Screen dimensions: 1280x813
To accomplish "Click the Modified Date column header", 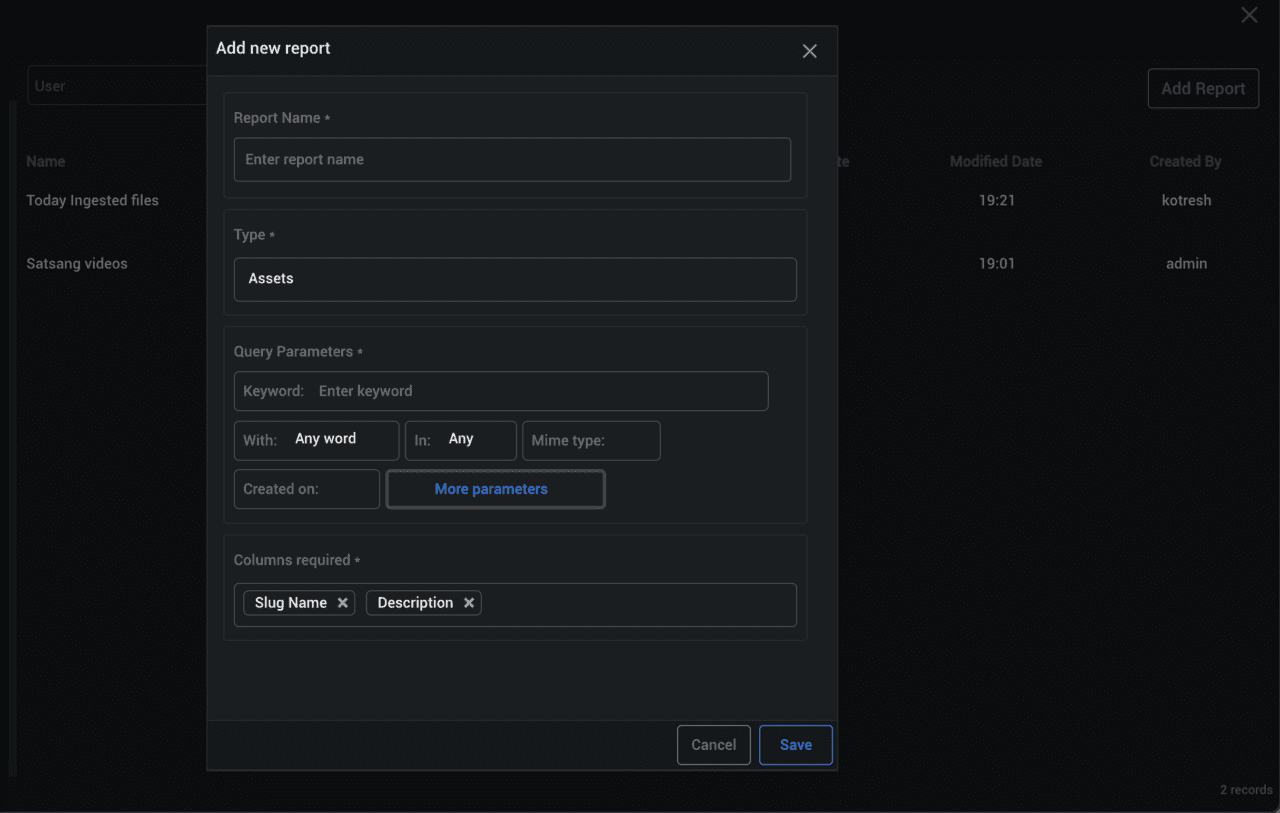I will 996,161.
